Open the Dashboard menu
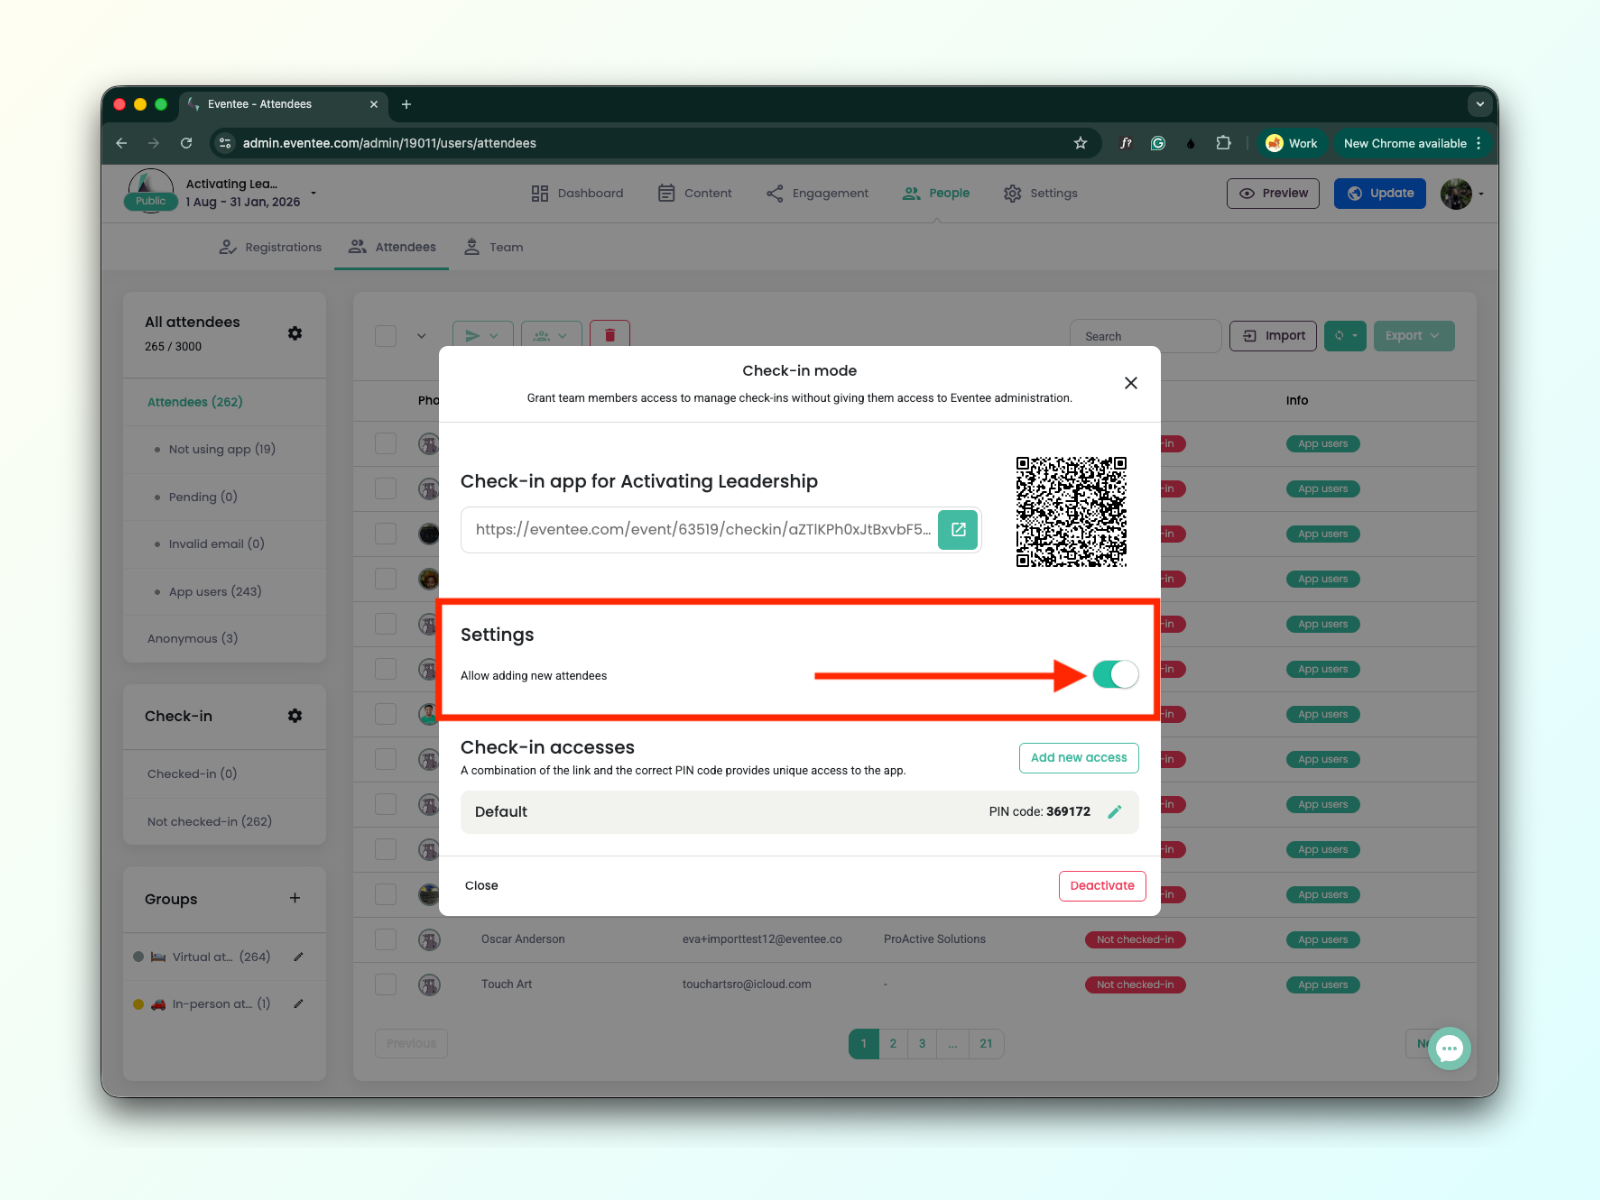The width and height of the screenshot is (1600, 1200). tap(577, 194)
